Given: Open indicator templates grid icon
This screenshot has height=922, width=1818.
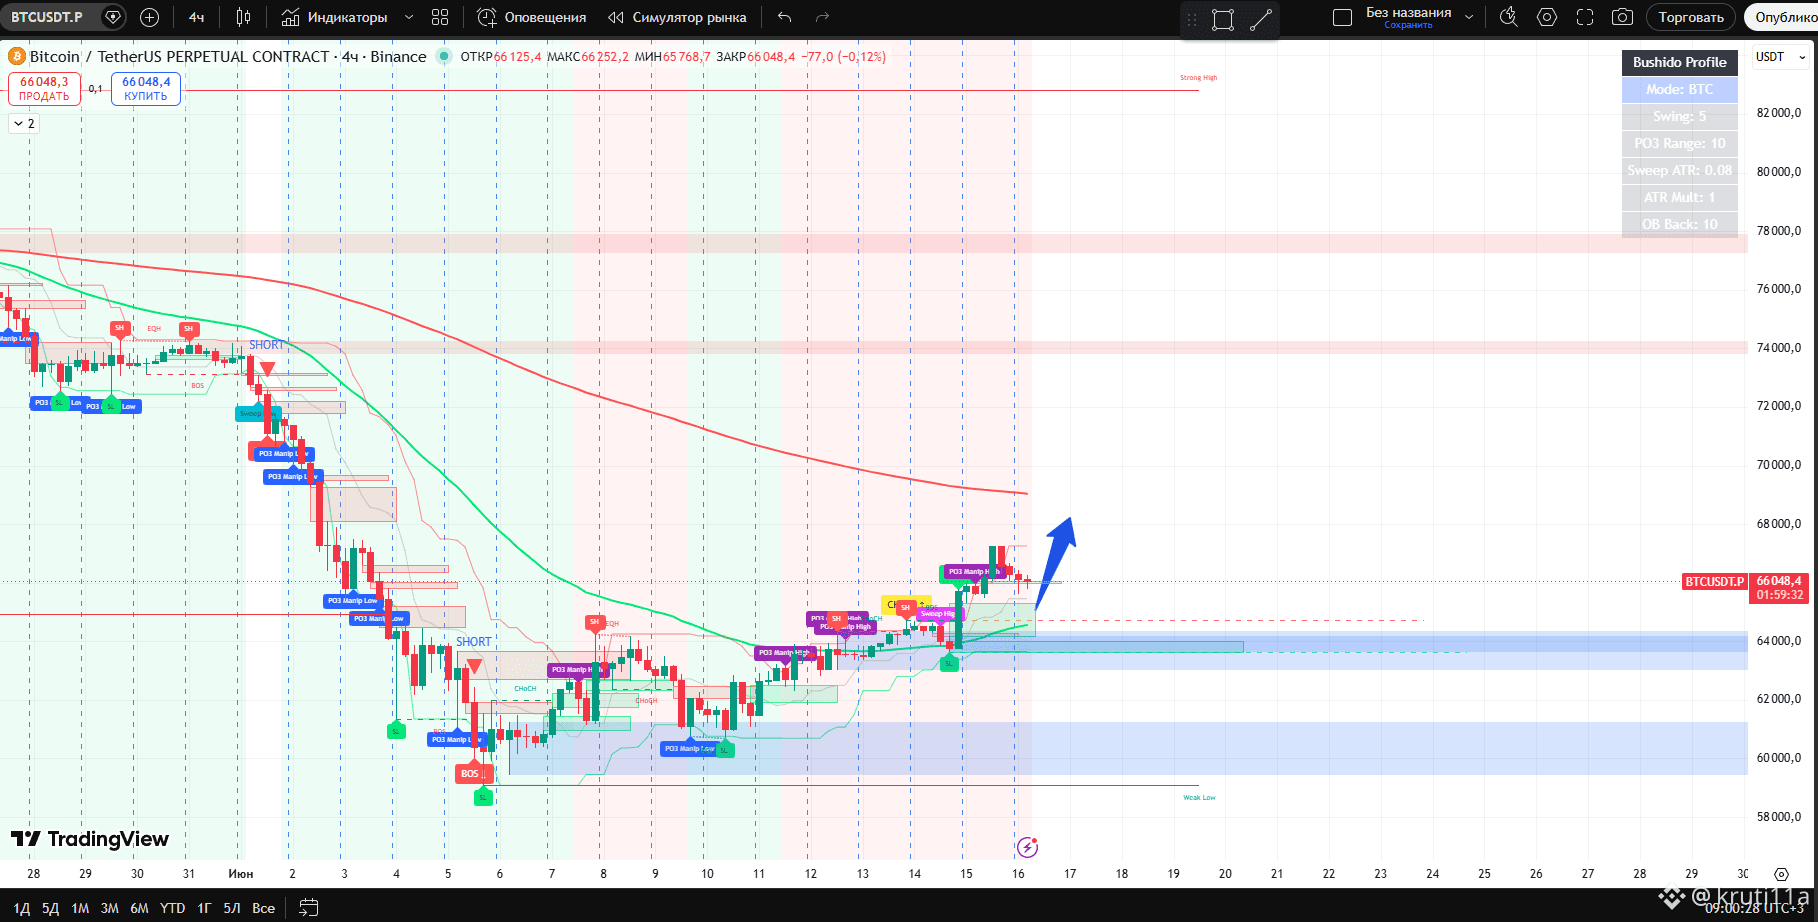Looking at the screenshot, I should click(440, 17).
